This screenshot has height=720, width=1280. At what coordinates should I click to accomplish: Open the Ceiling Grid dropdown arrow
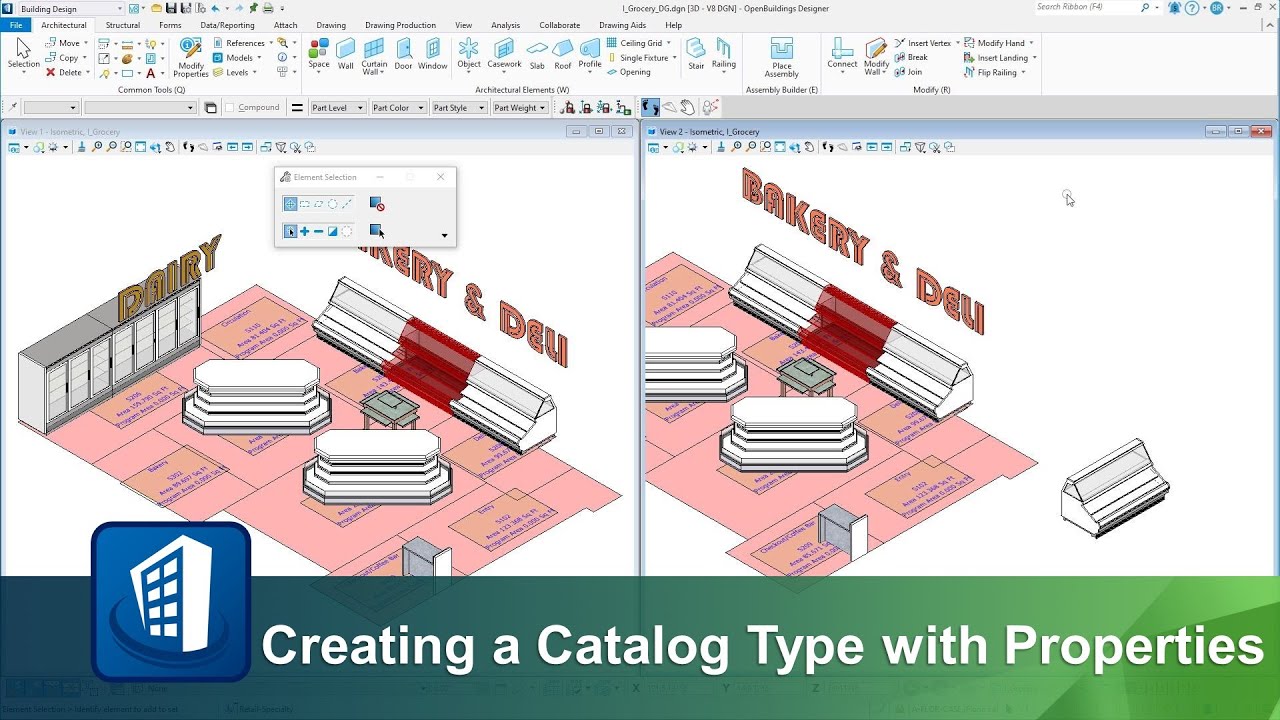668,43
